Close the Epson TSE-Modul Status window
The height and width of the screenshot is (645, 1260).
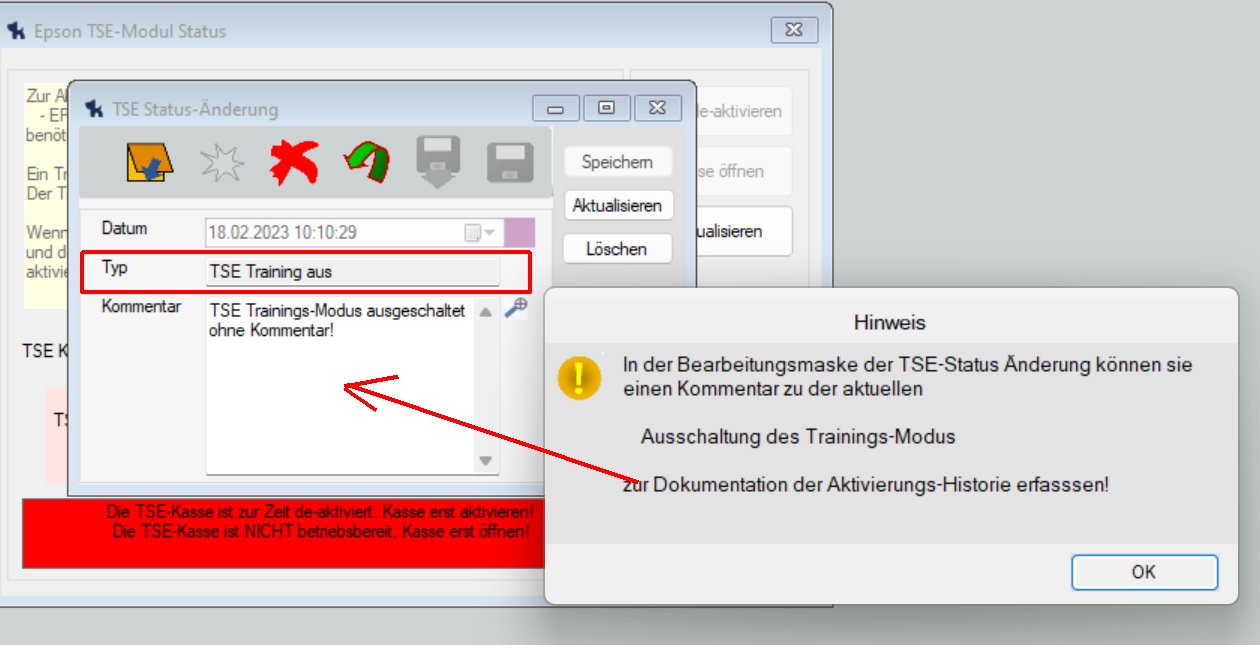(795, 30)
